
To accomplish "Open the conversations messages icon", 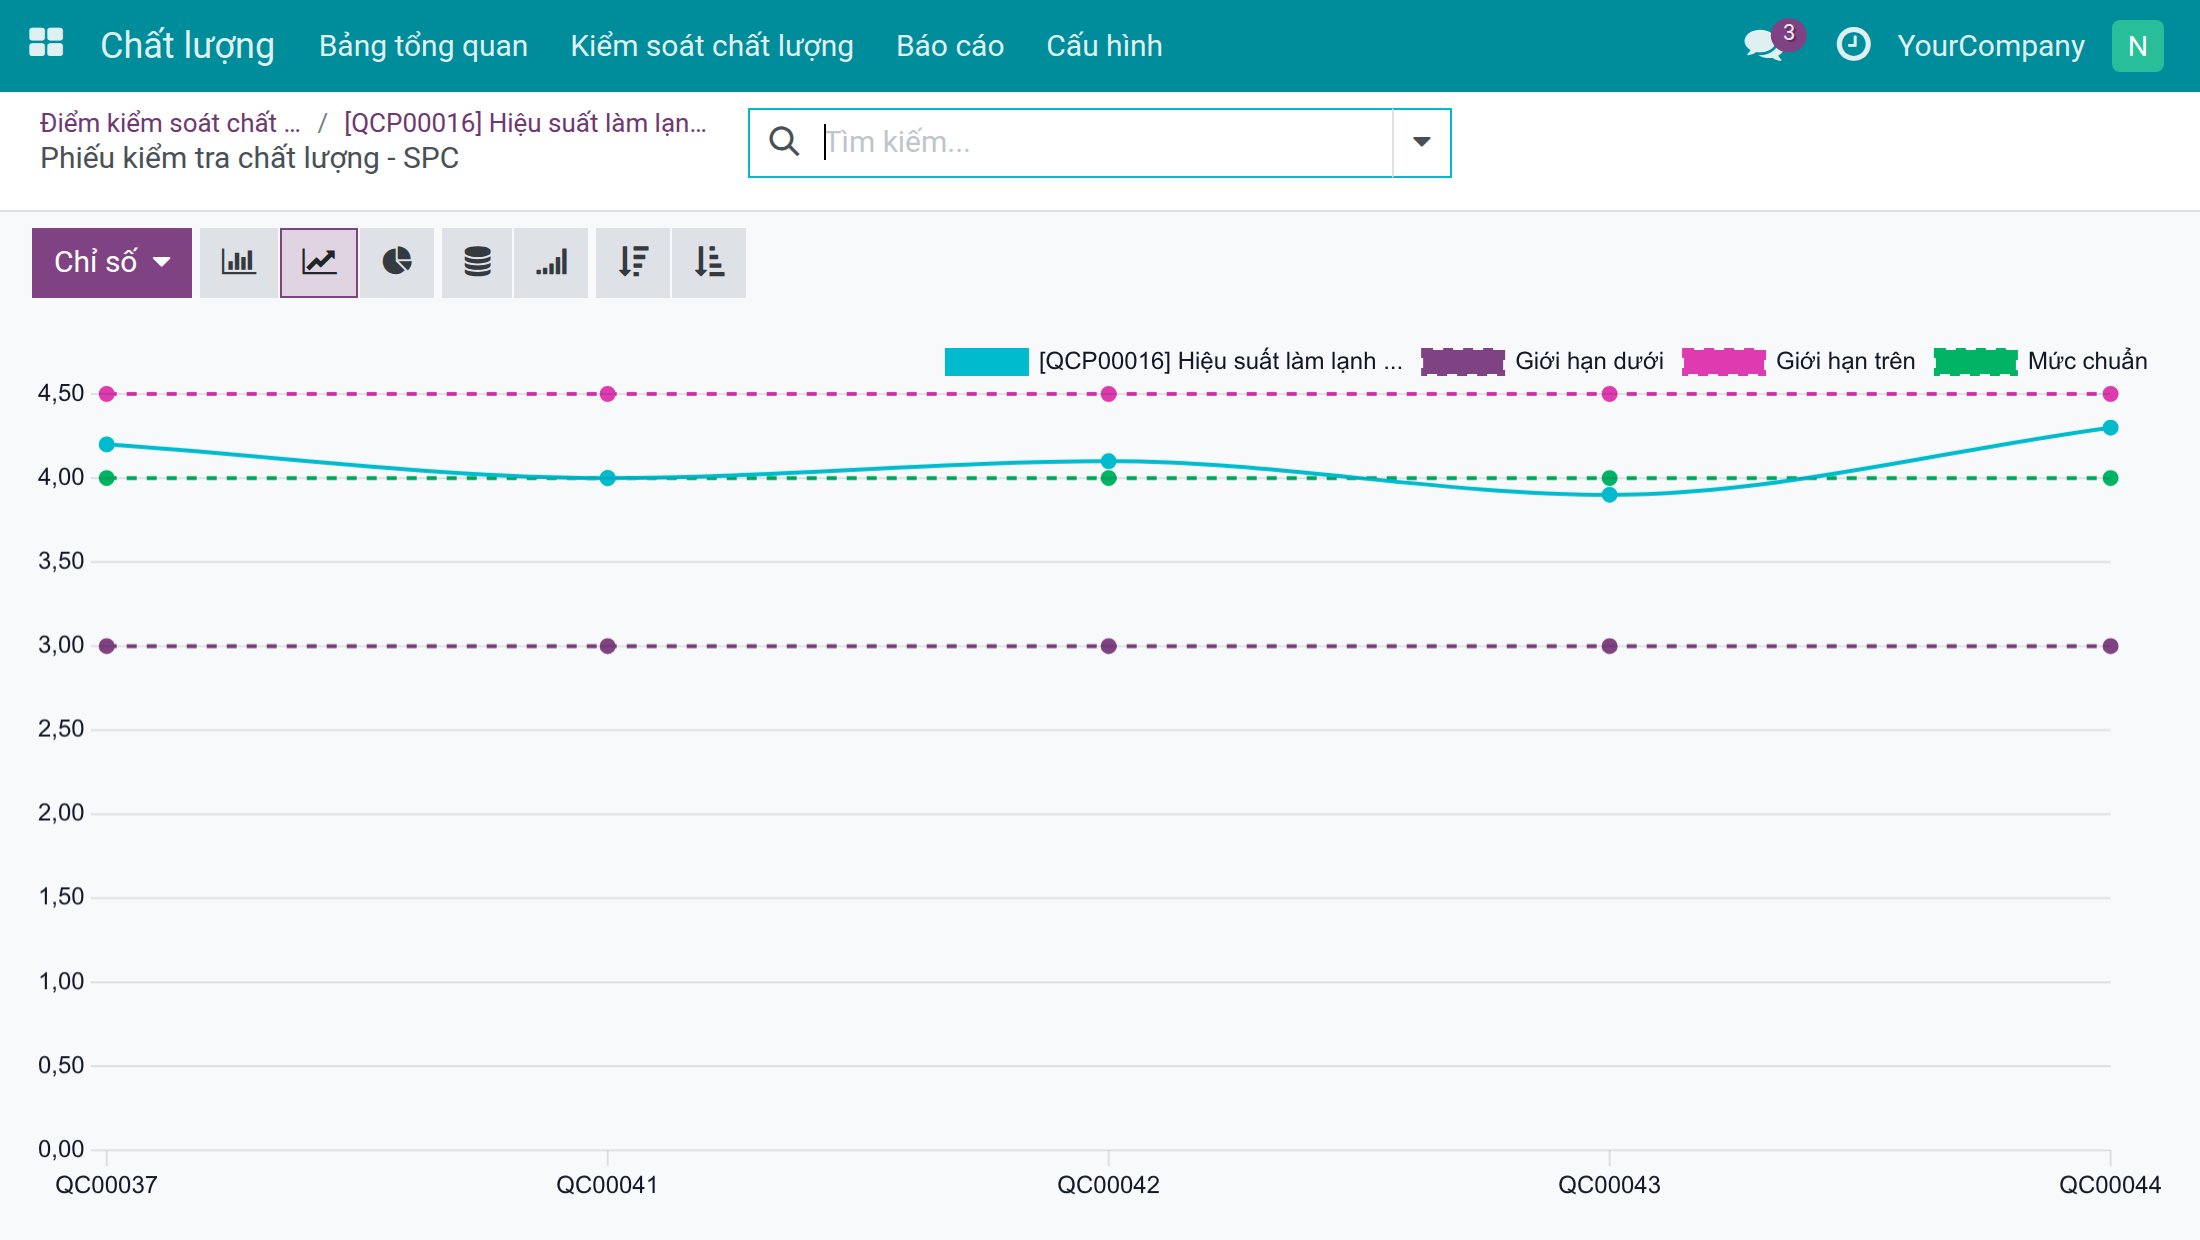I will coord(1765,45).
